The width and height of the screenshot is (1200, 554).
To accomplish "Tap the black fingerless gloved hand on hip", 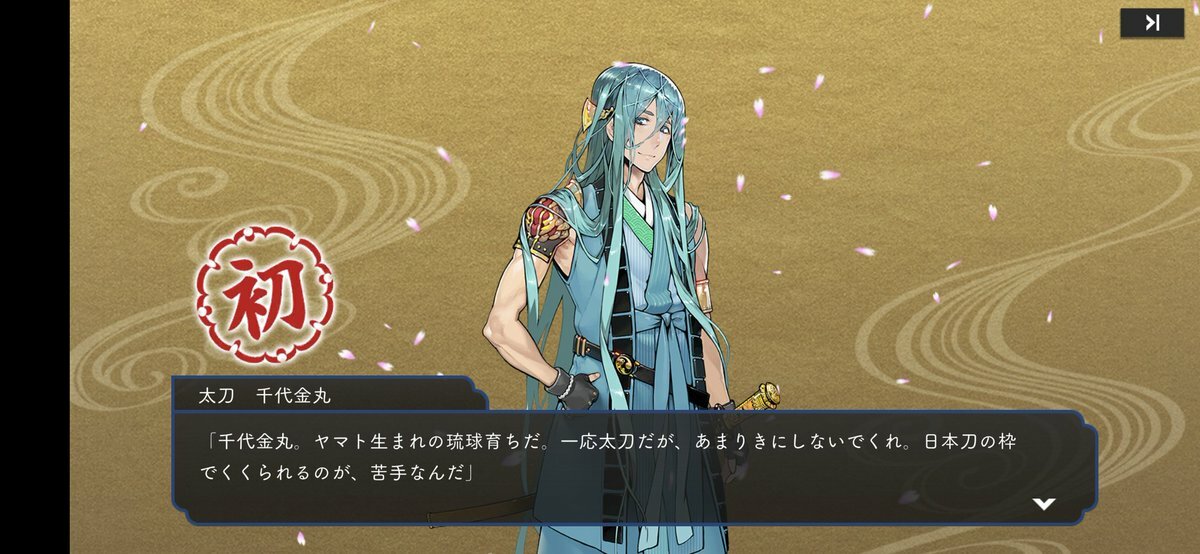I will (x=576, y=383).
